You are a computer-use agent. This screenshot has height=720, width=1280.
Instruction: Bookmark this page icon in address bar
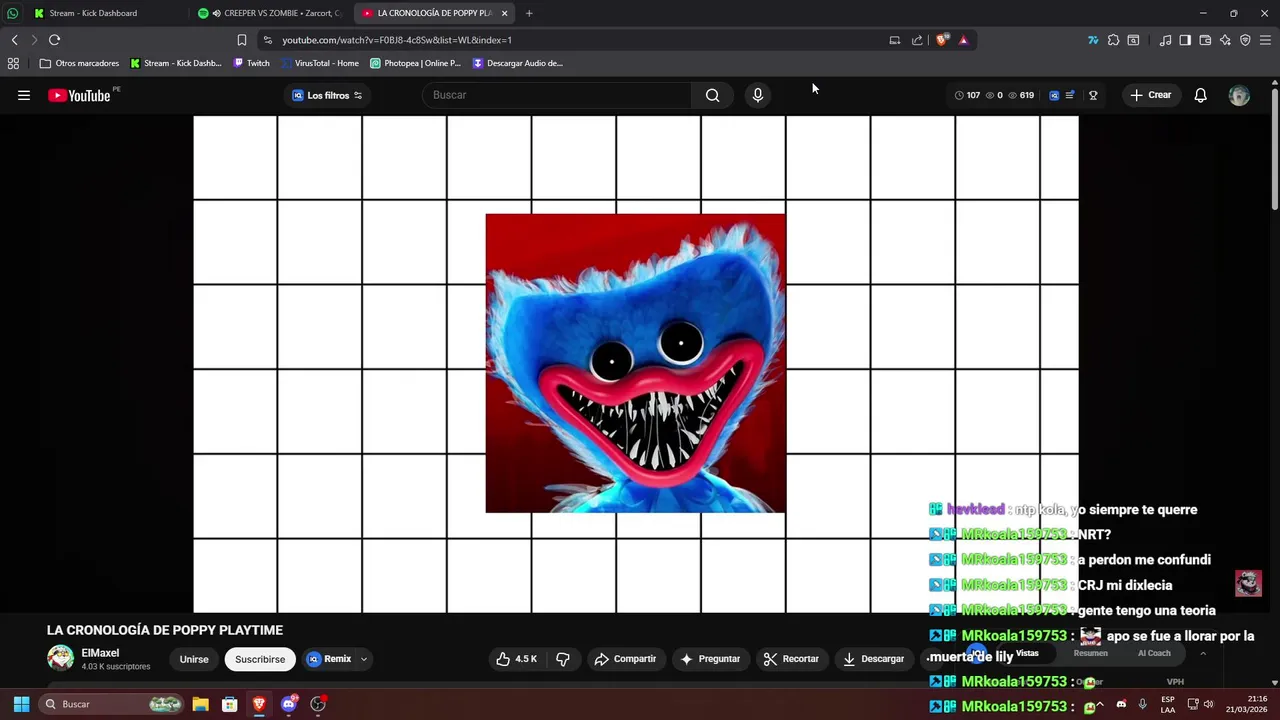[x=242, y=40]
